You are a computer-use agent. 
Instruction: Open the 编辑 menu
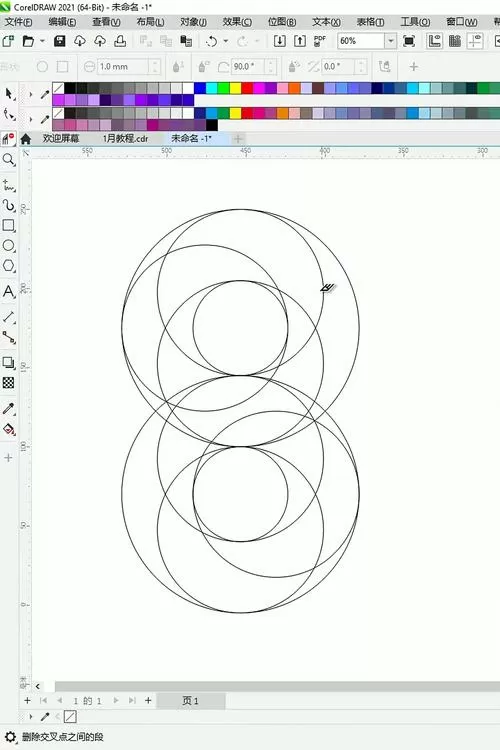coord(62,22)
